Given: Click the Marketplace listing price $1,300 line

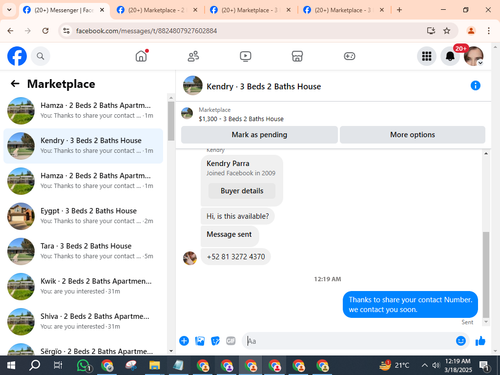Looking at the screenshot, I should (241, 119).
